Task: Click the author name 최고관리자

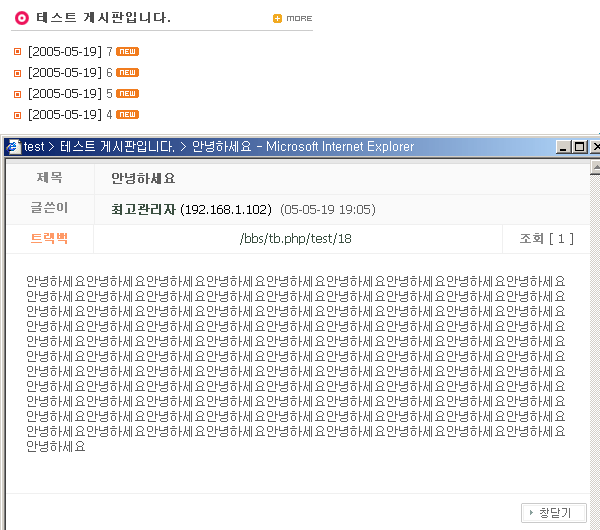Action: 143,209
